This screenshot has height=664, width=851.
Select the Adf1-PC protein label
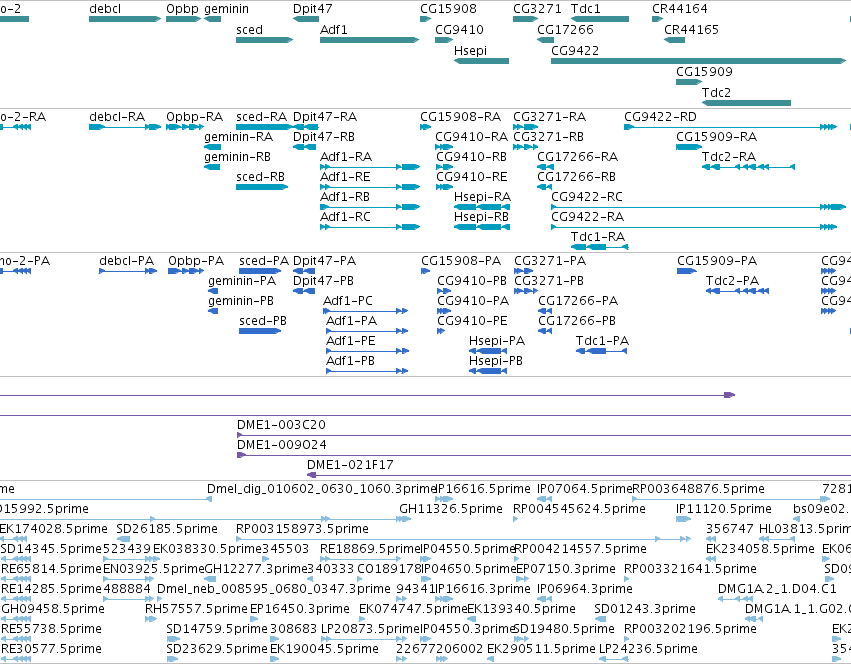[348, 301]
